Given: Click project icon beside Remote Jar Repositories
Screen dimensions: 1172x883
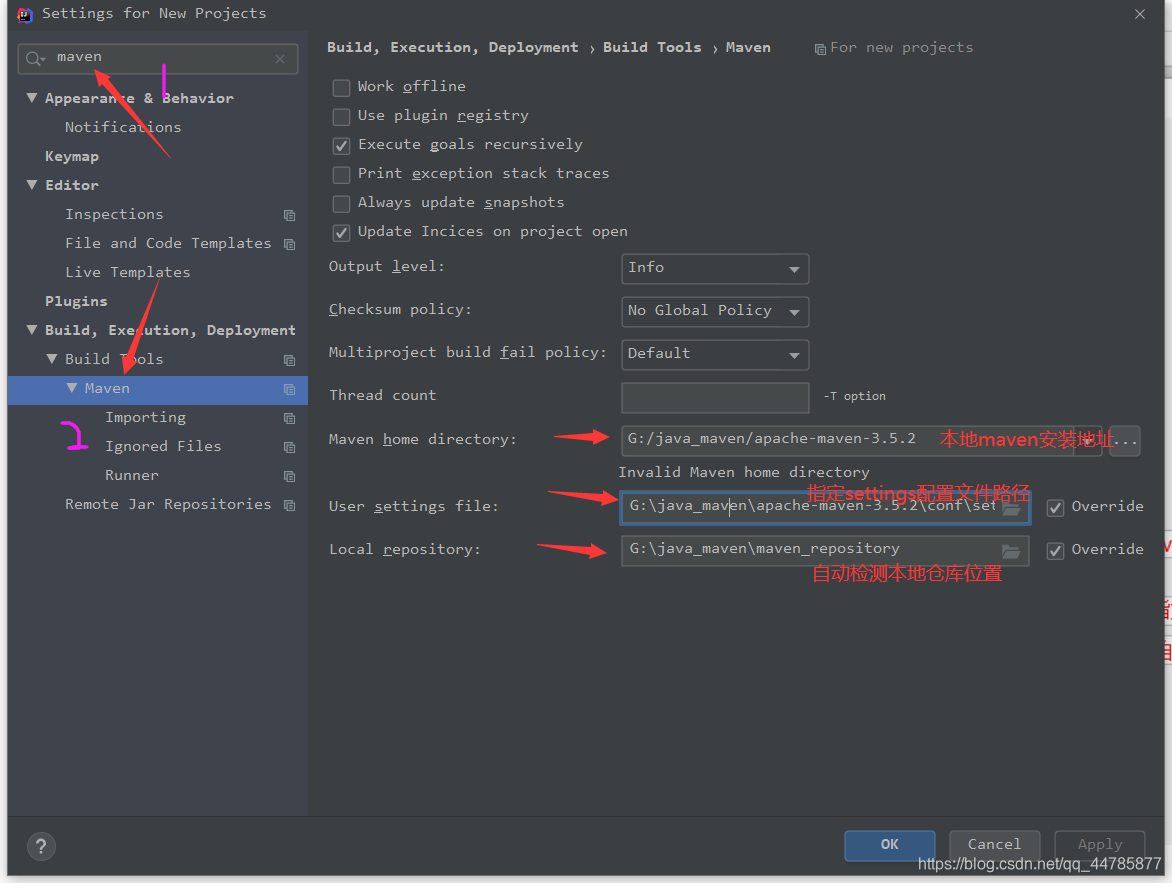Looking at the screenshot, I should pyautogui.click(x=289, y=505).
